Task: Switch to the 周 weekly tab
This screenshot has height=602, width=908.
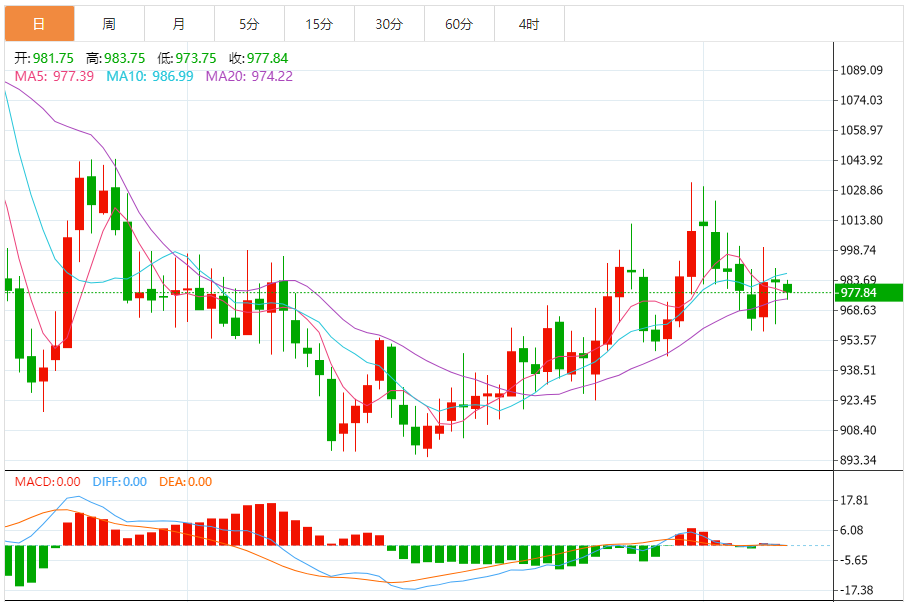Action: coord(109,24)
